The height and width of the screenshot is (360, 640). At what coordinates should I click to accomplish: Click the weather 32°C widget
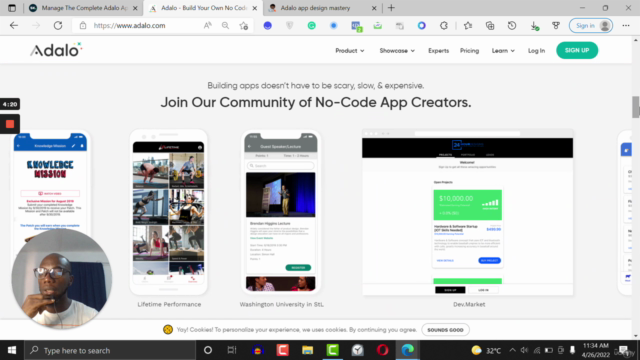[486, 350]
